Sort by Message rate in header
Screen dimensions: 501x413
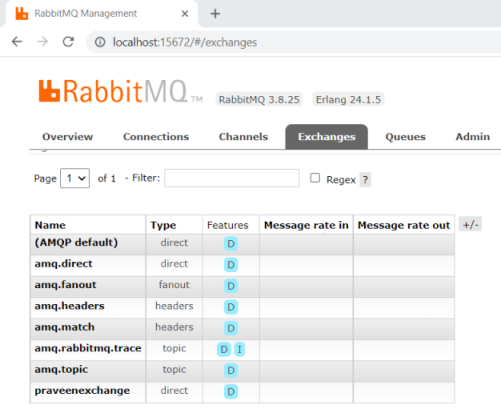(x=306, y=225)
